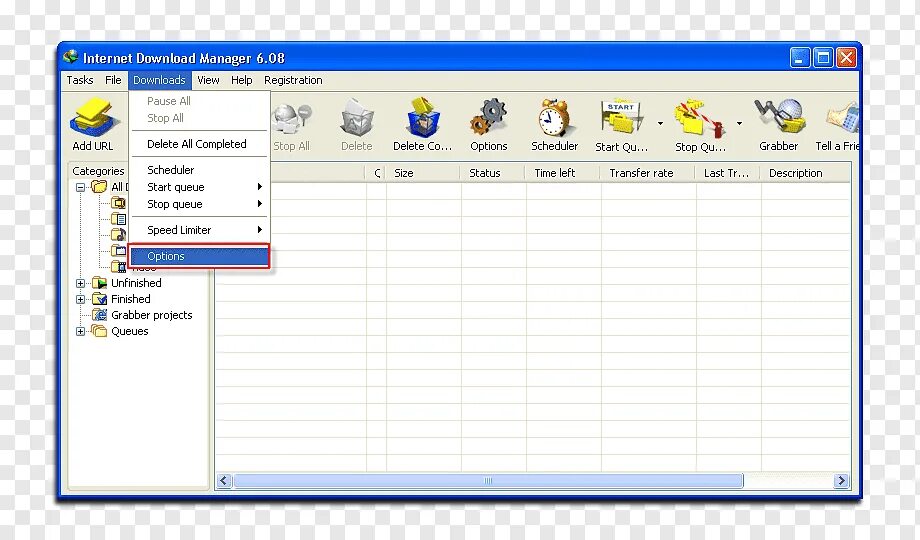Open the Speed Limiter submenu
The width and height of the screenshot is (920, 540).
[199, 230]
